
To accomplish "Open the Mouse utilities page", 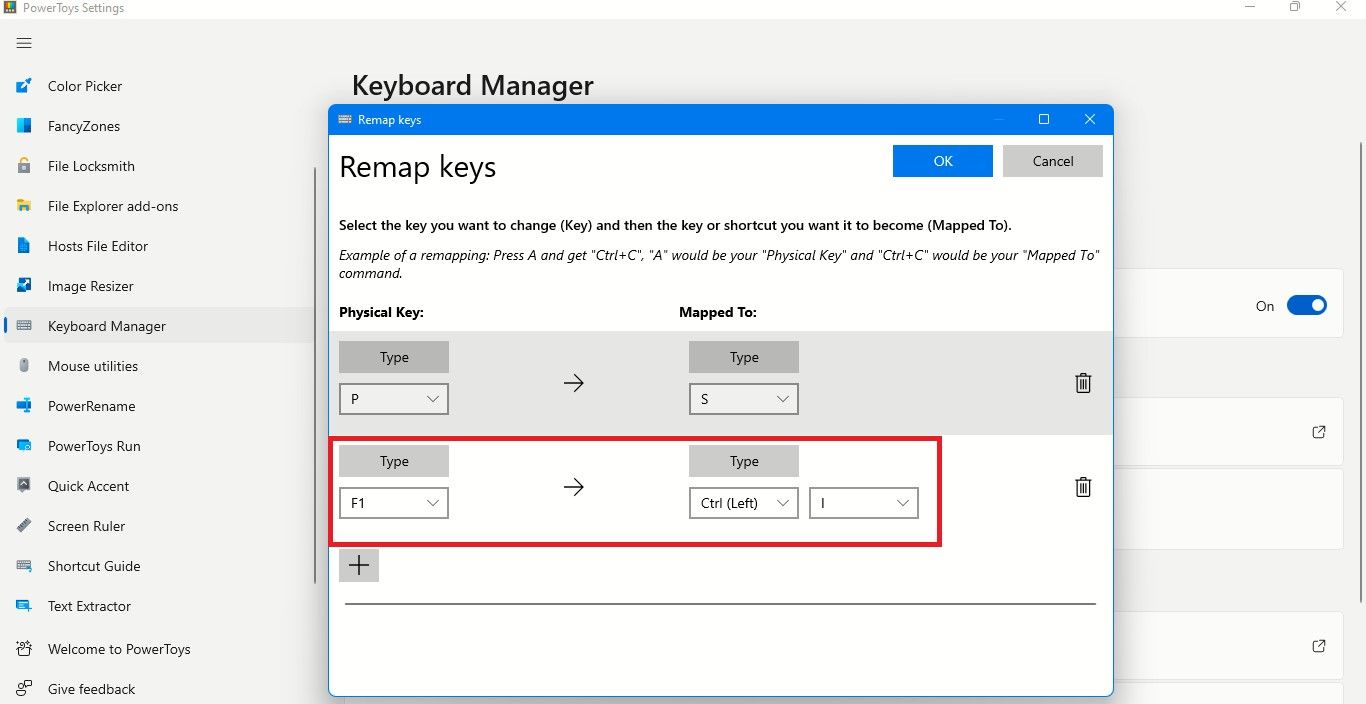I will coord(93,366).
